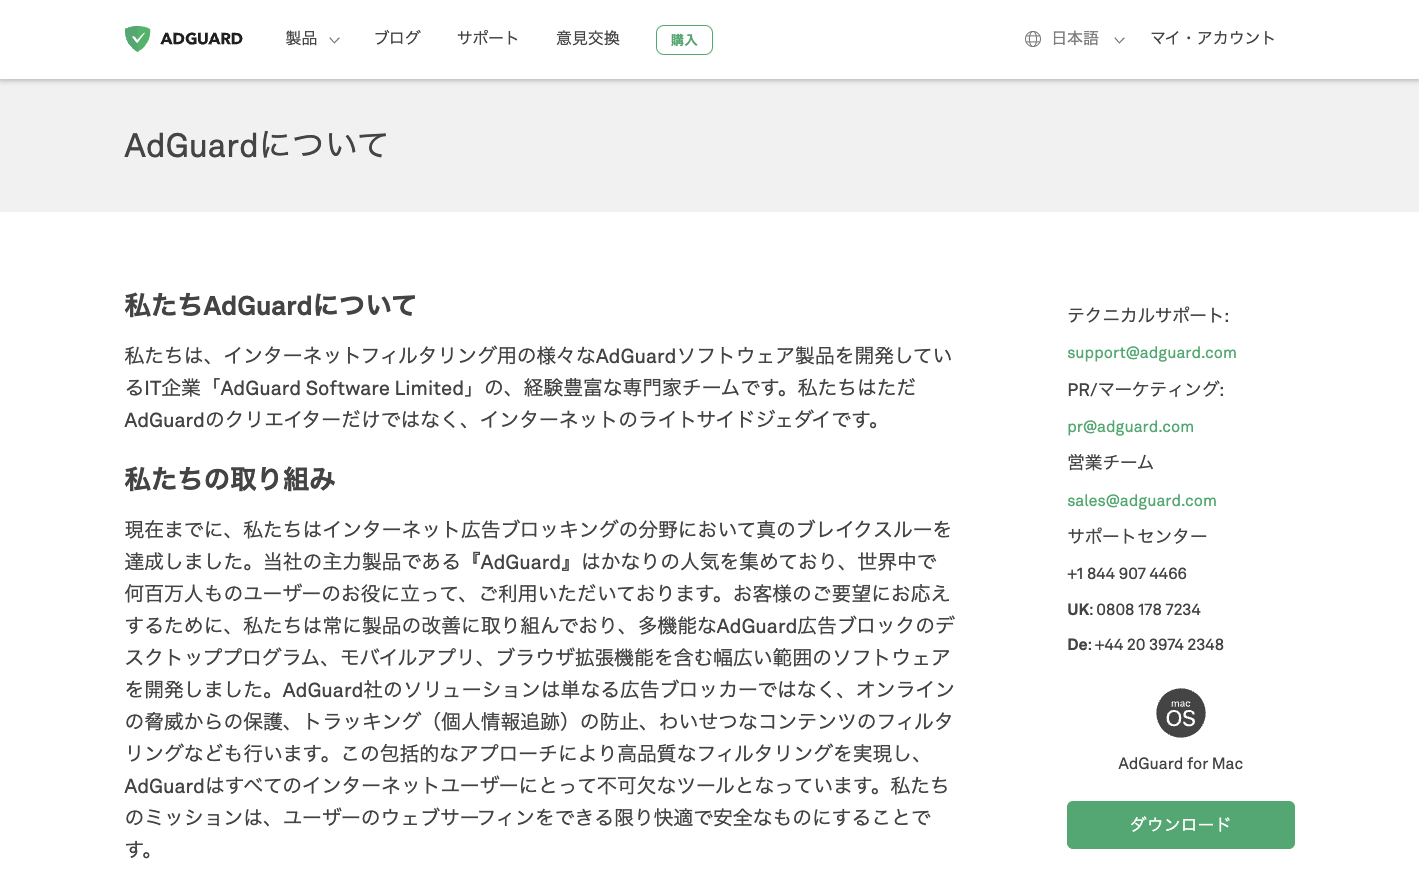1419x886 pixels.
Task: Click the 営業チーム label
Action: [1110, 462]
